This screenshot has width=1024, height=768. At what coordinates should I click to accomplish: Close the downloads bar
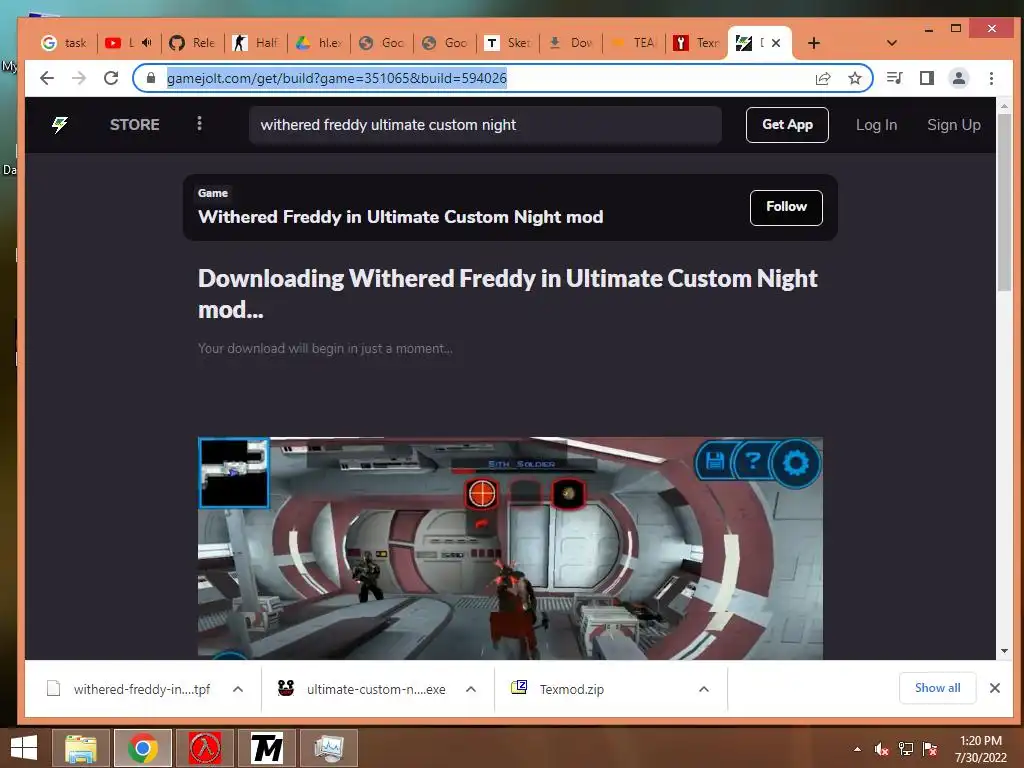click(x=995, y=688)
